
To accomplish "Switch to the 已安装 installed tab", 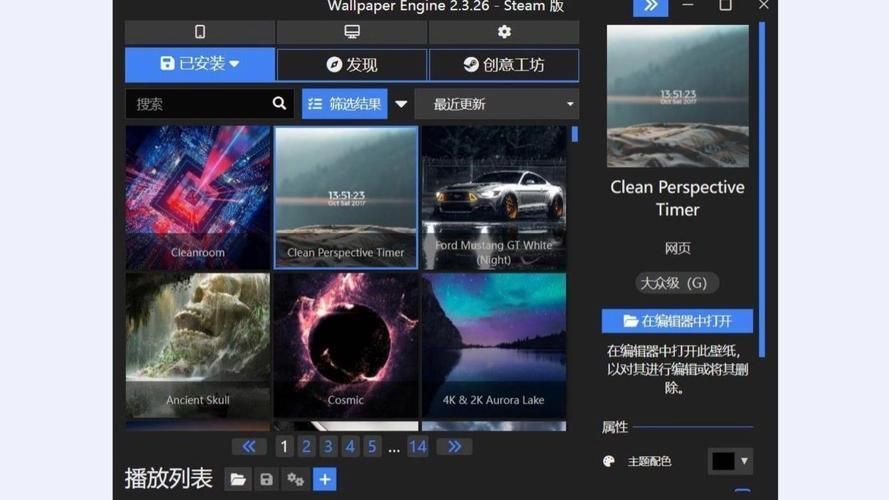I will [200, 64].
